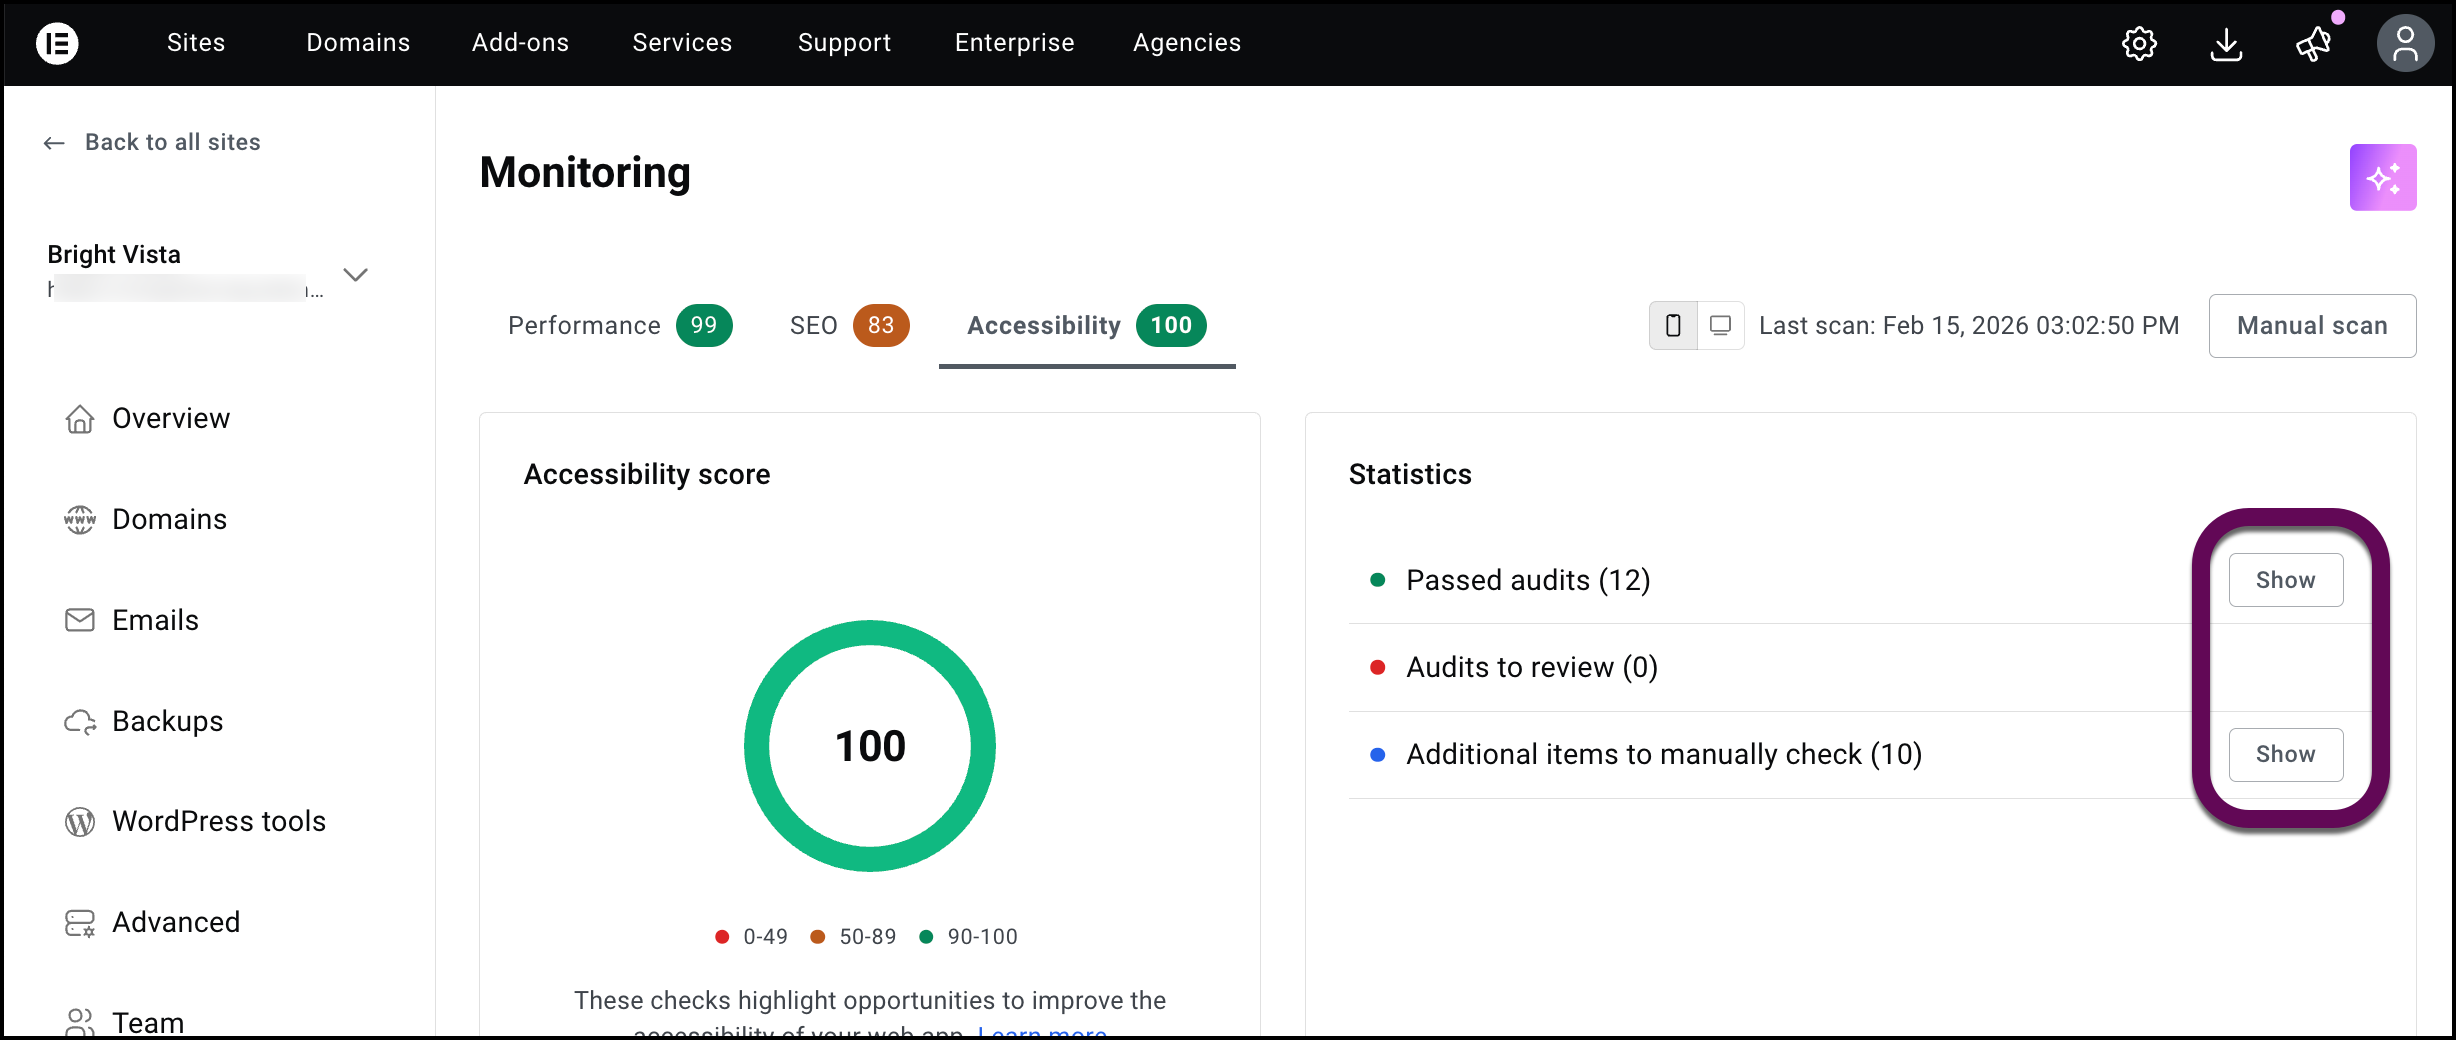Click the download icon in header
The image size is (2456, 1040).
pyautogui.click(x=2226, y=44)
